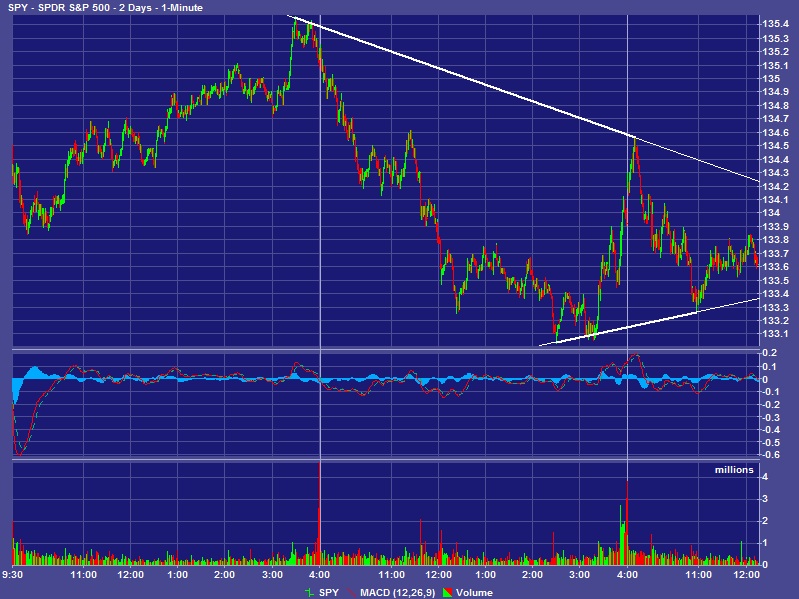Select the 'MACD (12,26,9)' legend label
Image resolution: width=799 pixels, height=599 pixels.
tap(397, 592)
